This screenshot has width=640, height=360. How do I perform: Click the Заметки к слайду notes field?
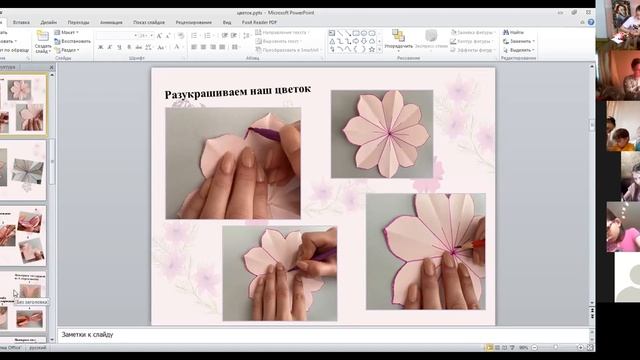tap(324, 335)
